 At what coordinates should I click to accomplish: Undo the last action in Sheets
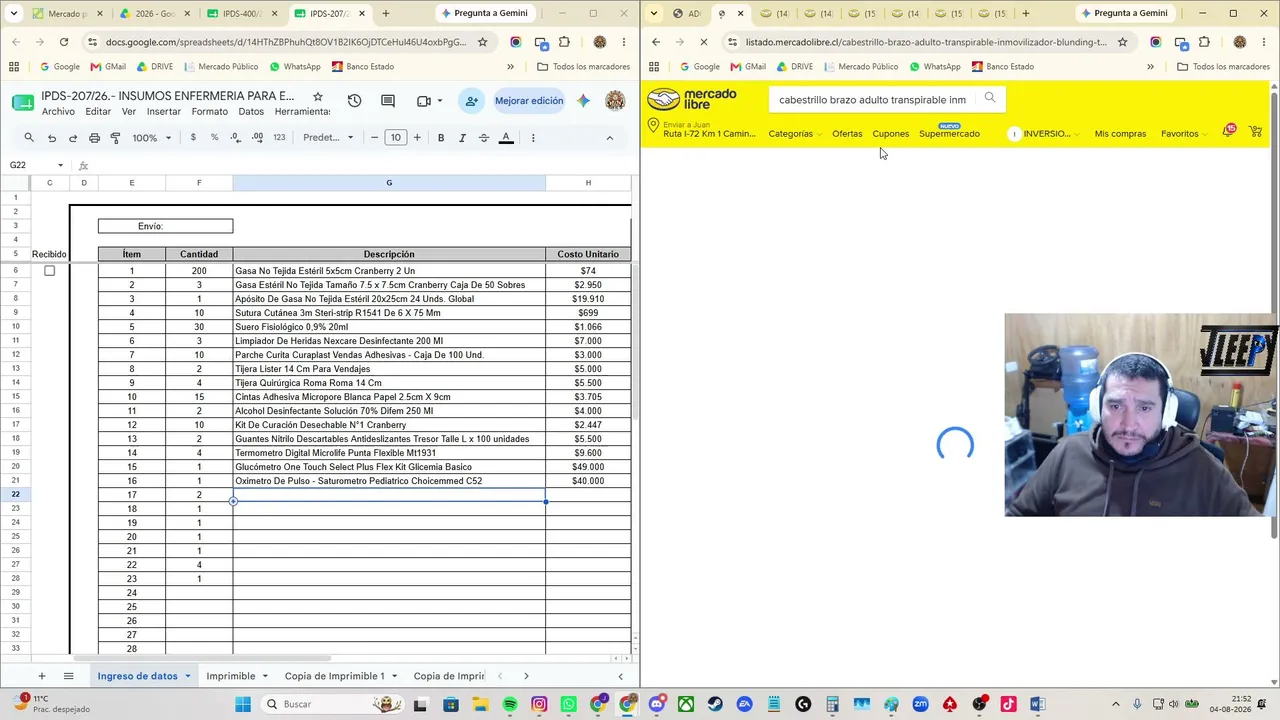pyautogui.click(x=52, y=138)
